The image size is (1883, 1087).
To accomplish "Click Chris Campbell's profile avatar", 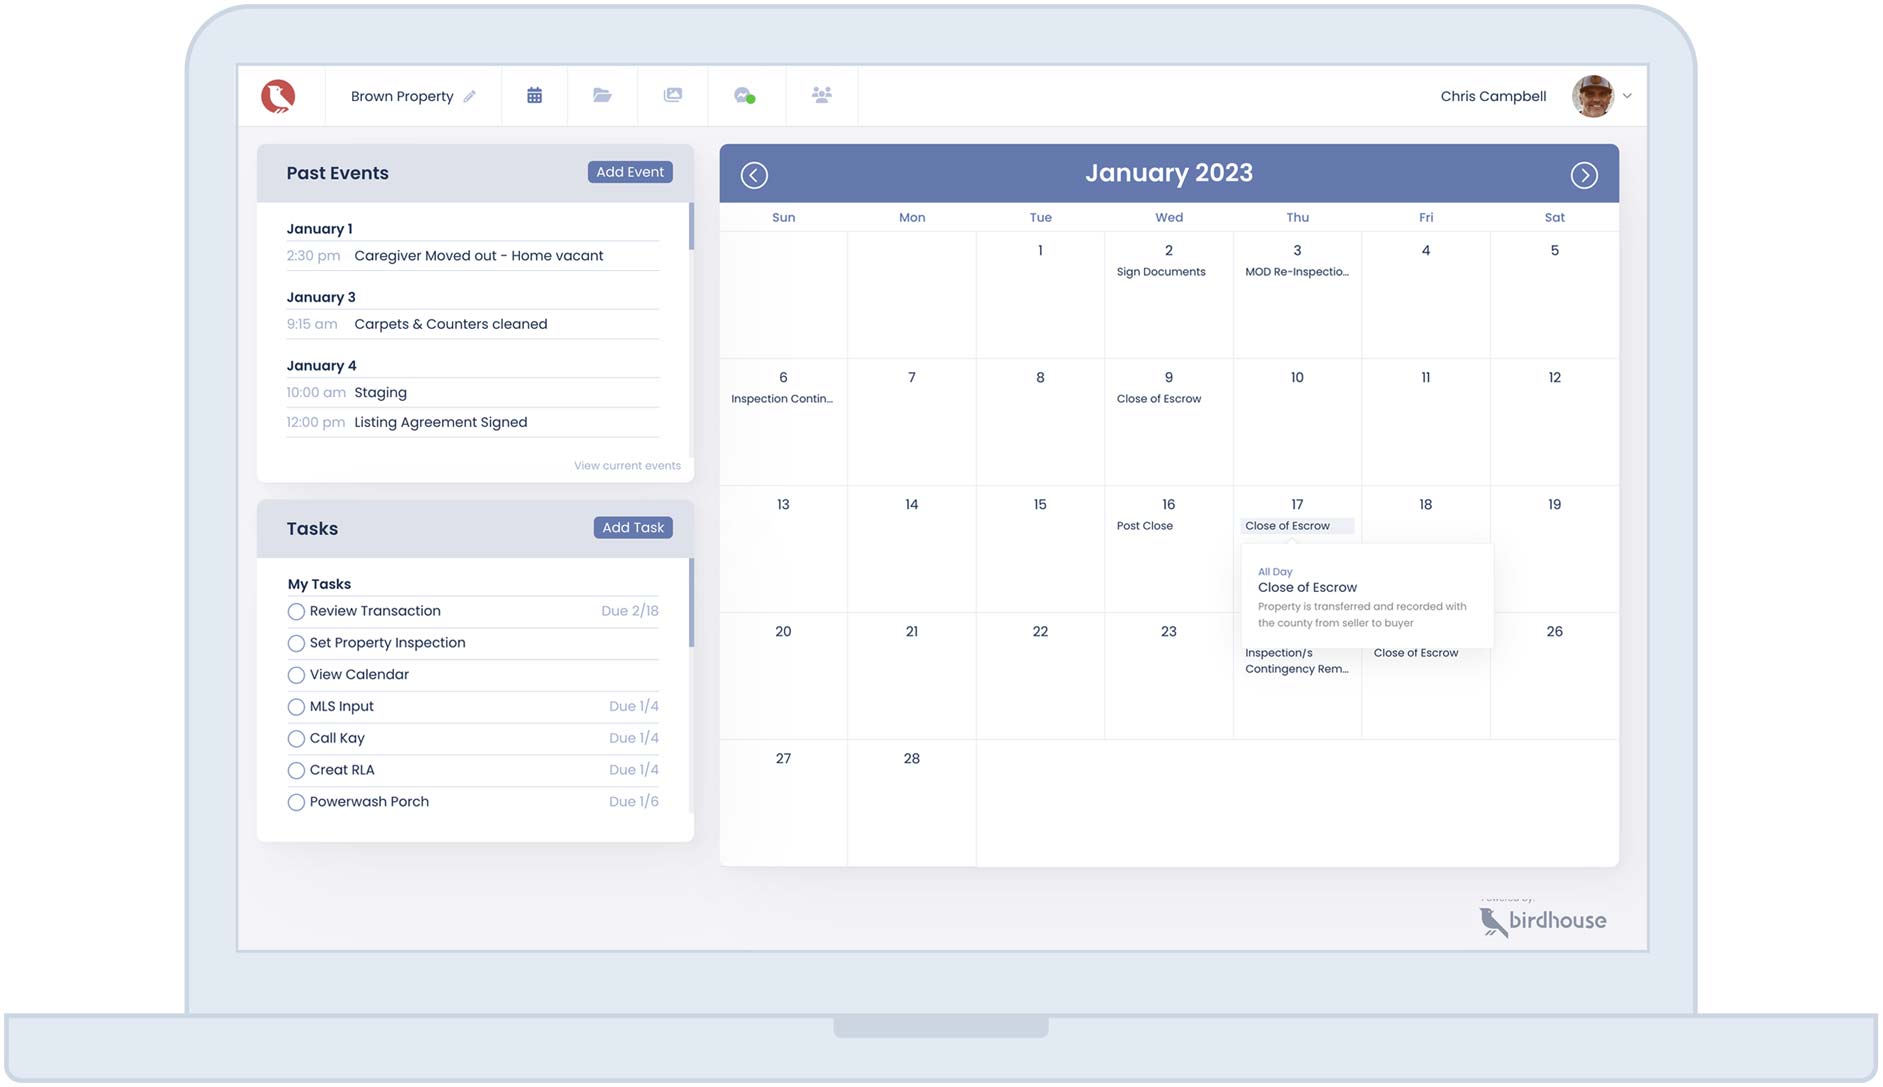I will [1592, 96].
